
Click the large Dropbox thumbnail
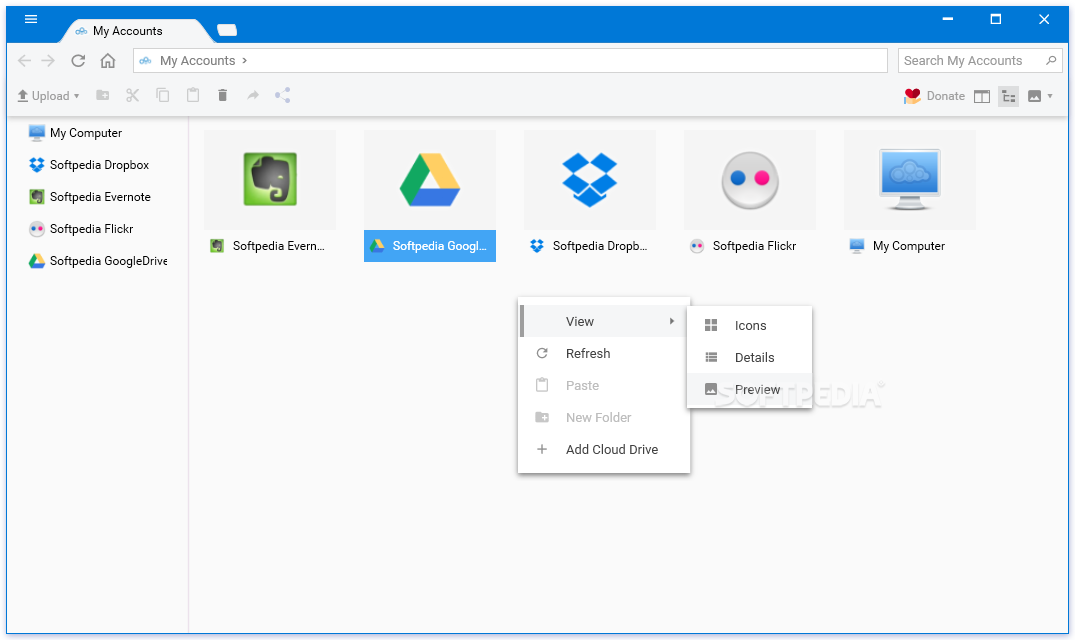(590, 180)
